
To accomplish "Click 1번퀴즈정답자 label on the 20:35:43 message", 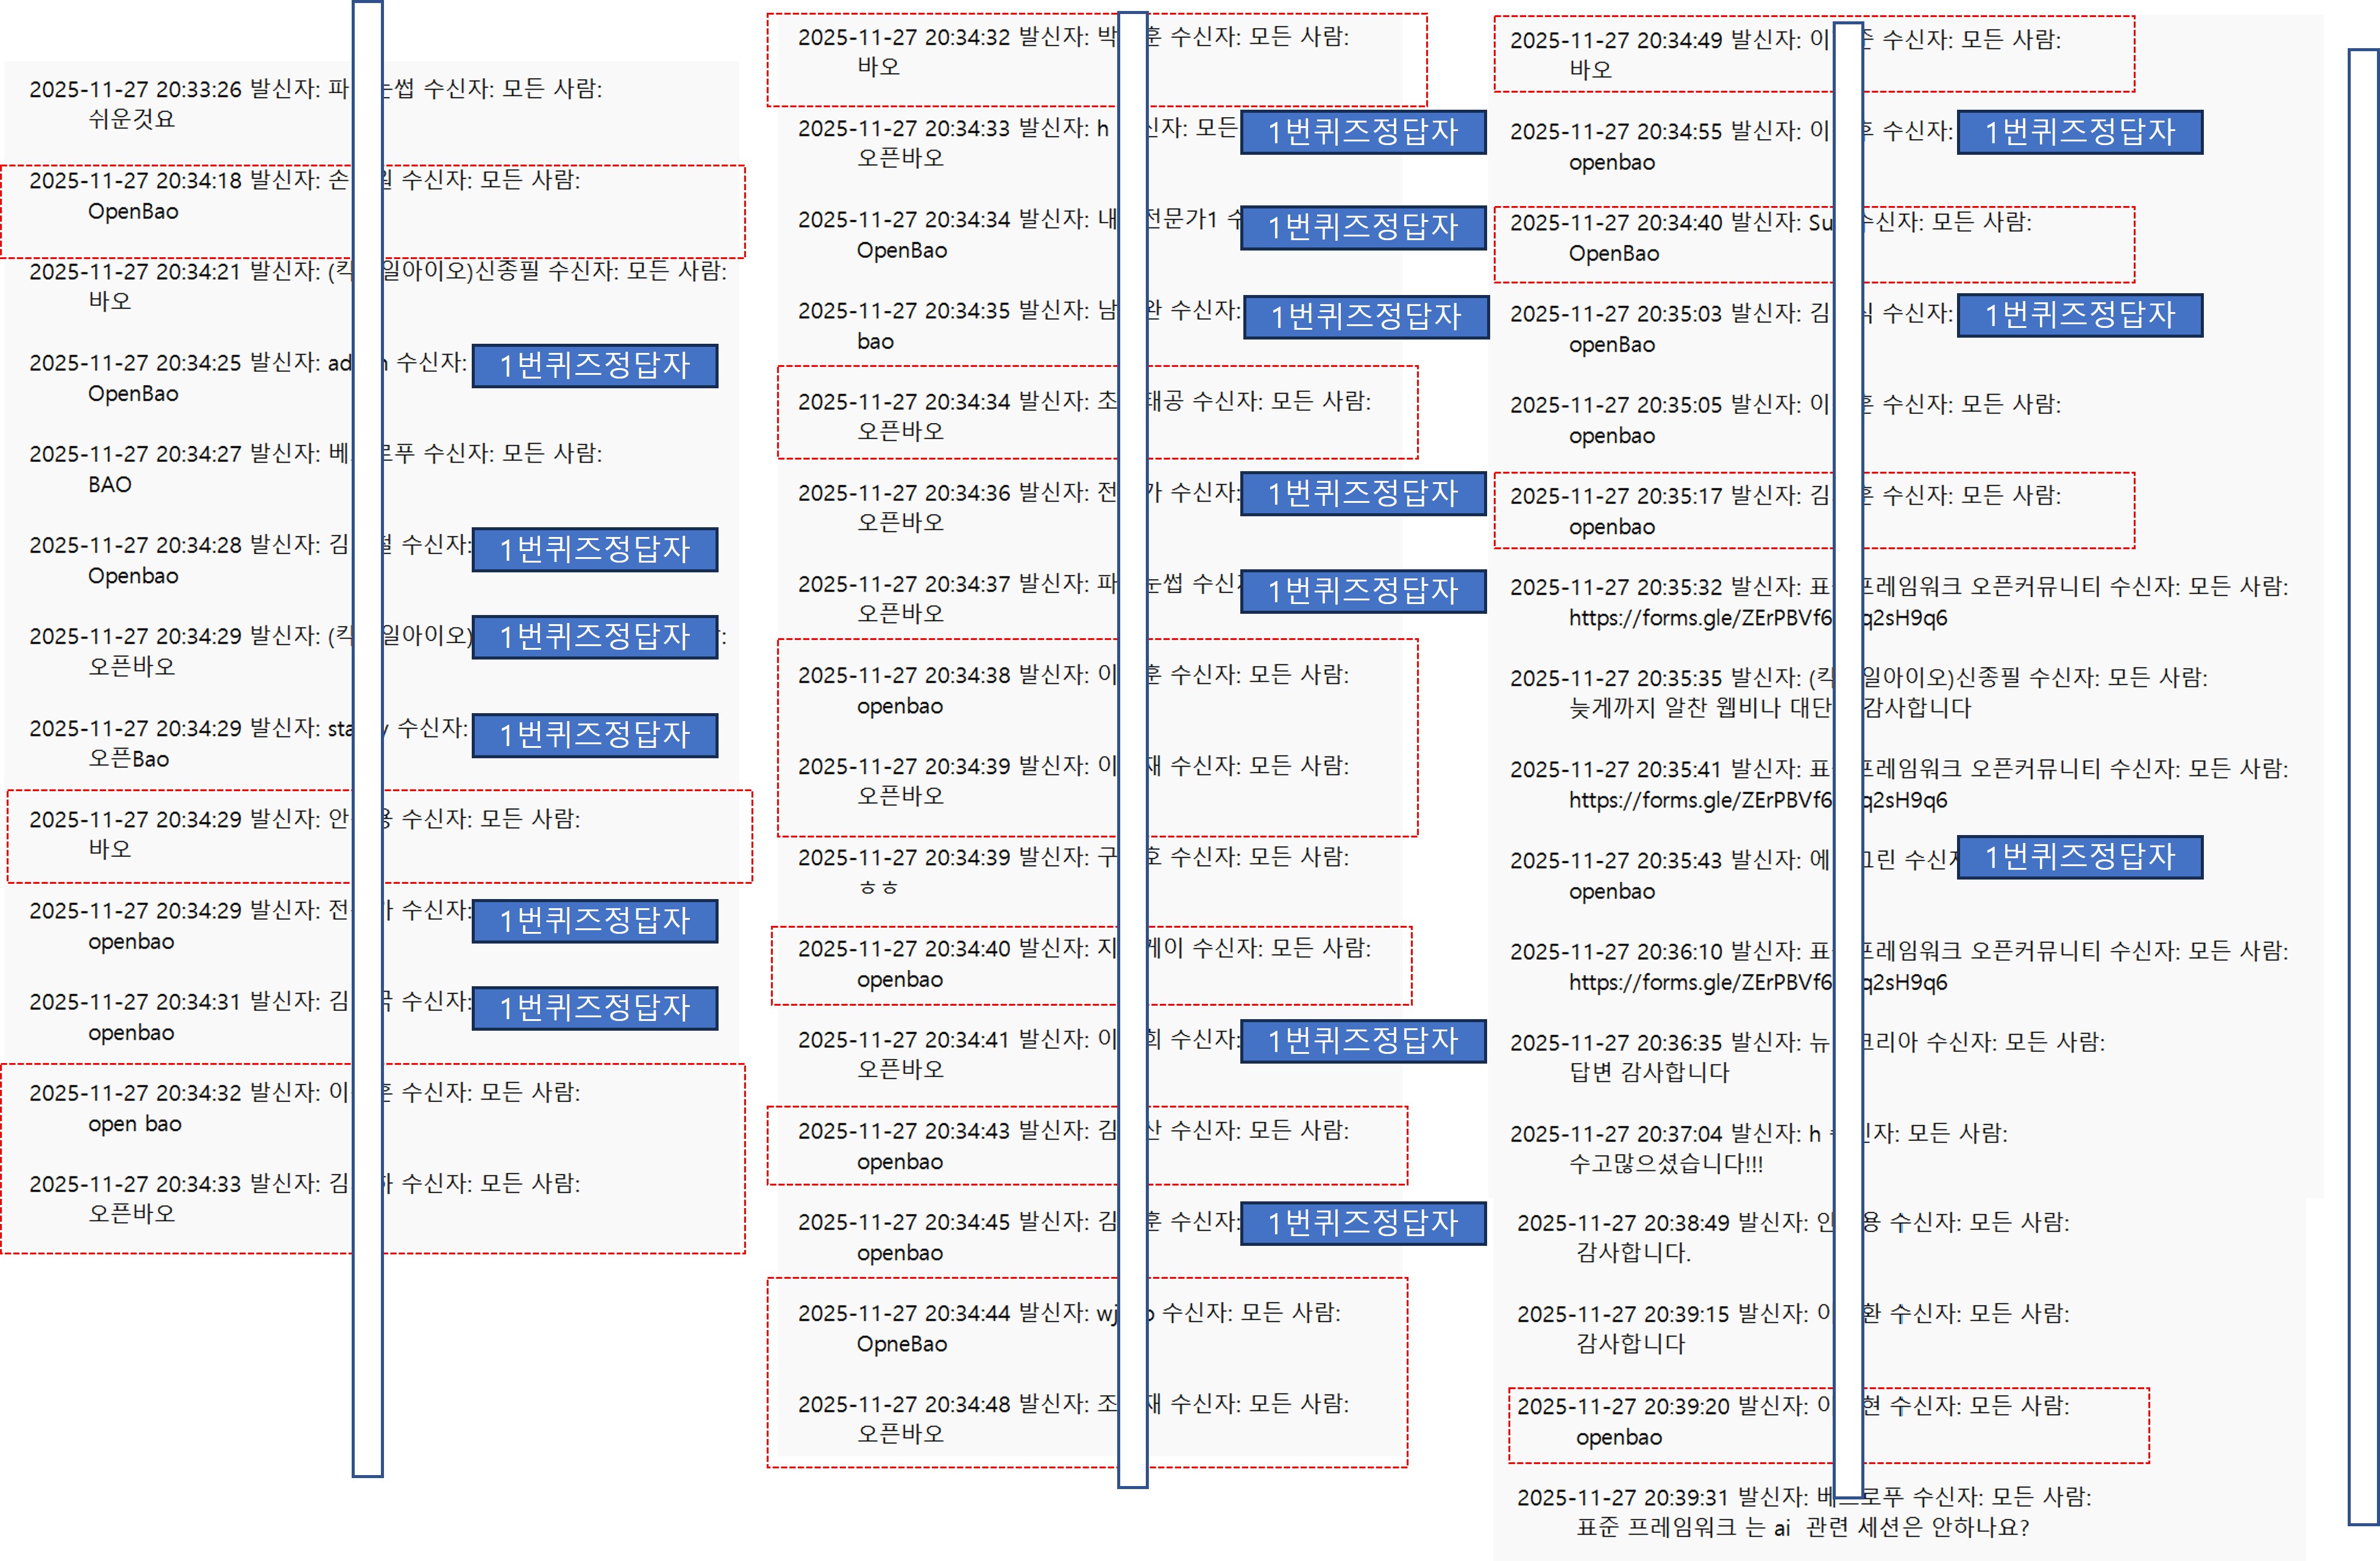I will (2079, 857).
